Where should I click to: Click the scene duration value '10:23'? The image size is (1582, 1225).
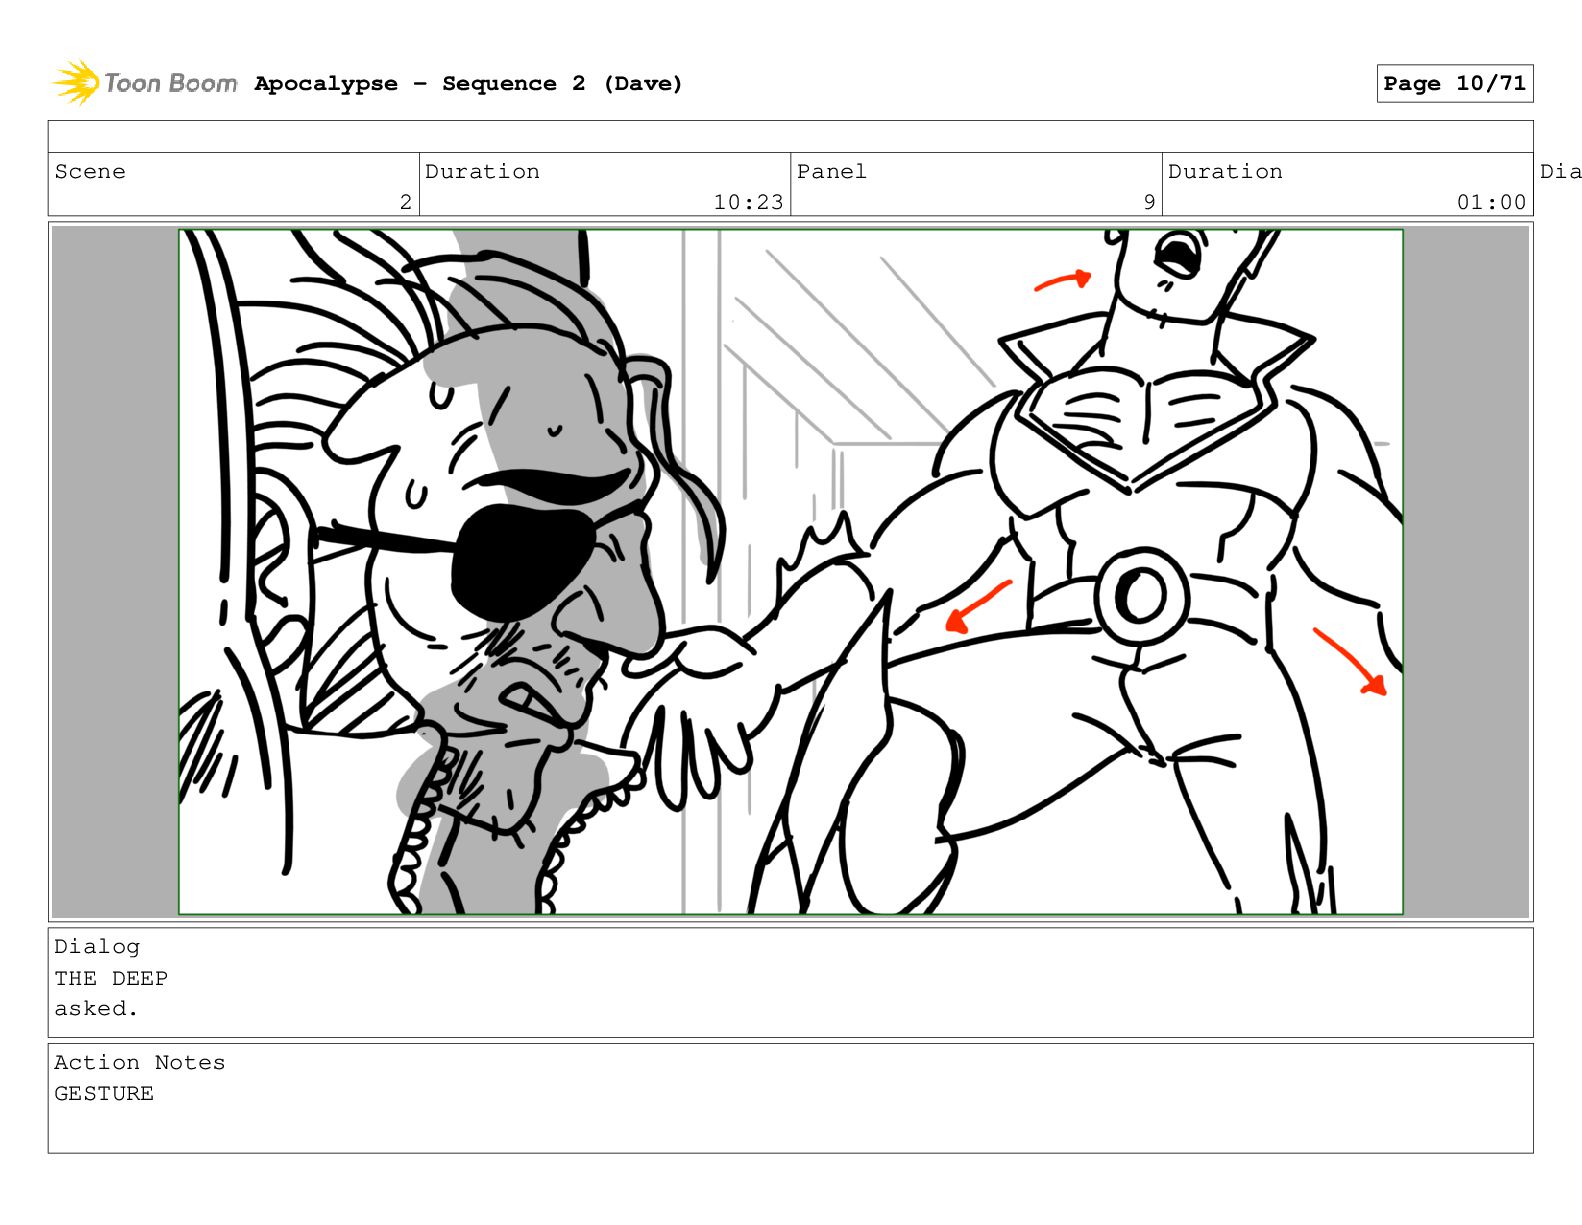tap(748, 202)
